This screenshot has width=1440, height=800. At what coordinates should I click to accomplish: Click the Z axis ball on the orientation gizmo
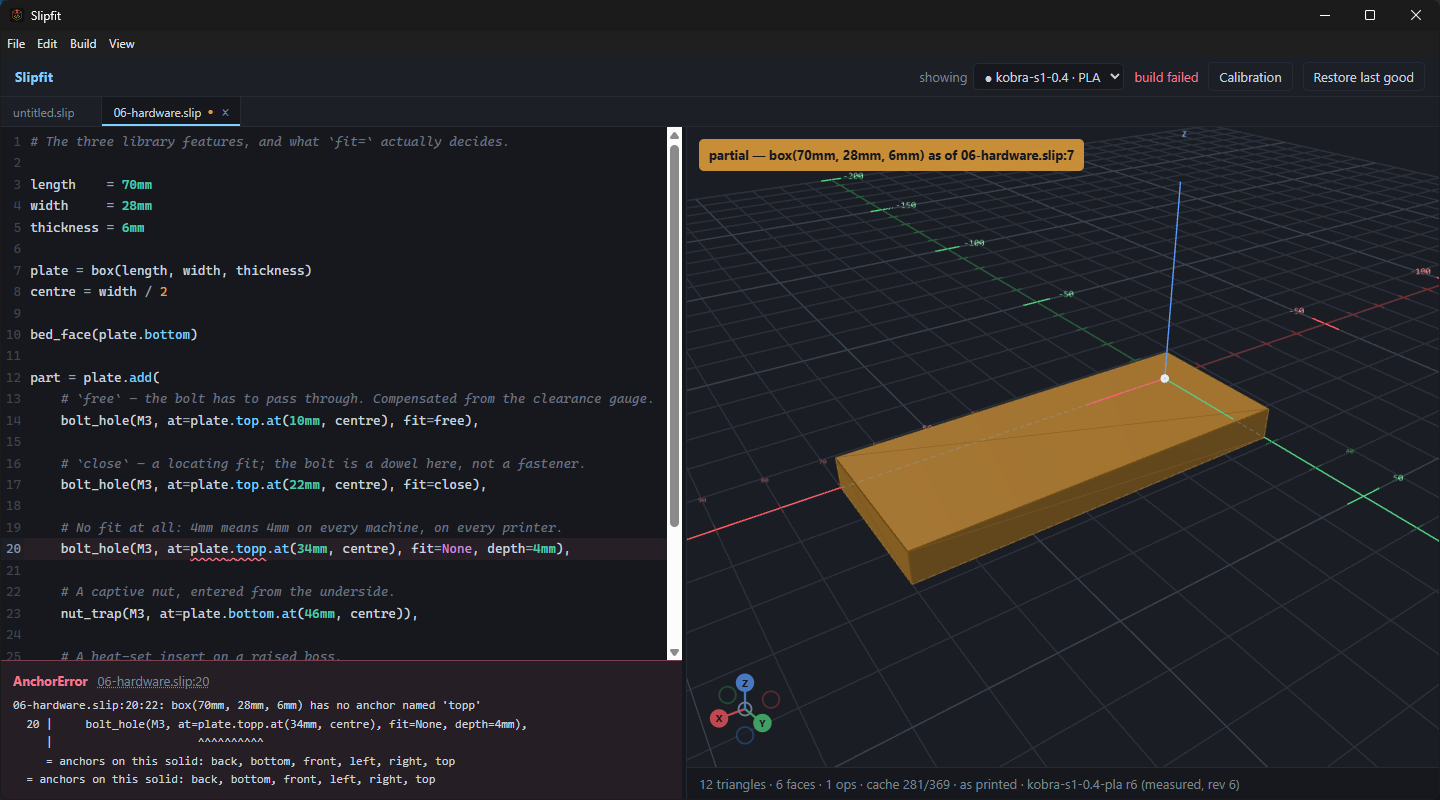pos(745,683)
